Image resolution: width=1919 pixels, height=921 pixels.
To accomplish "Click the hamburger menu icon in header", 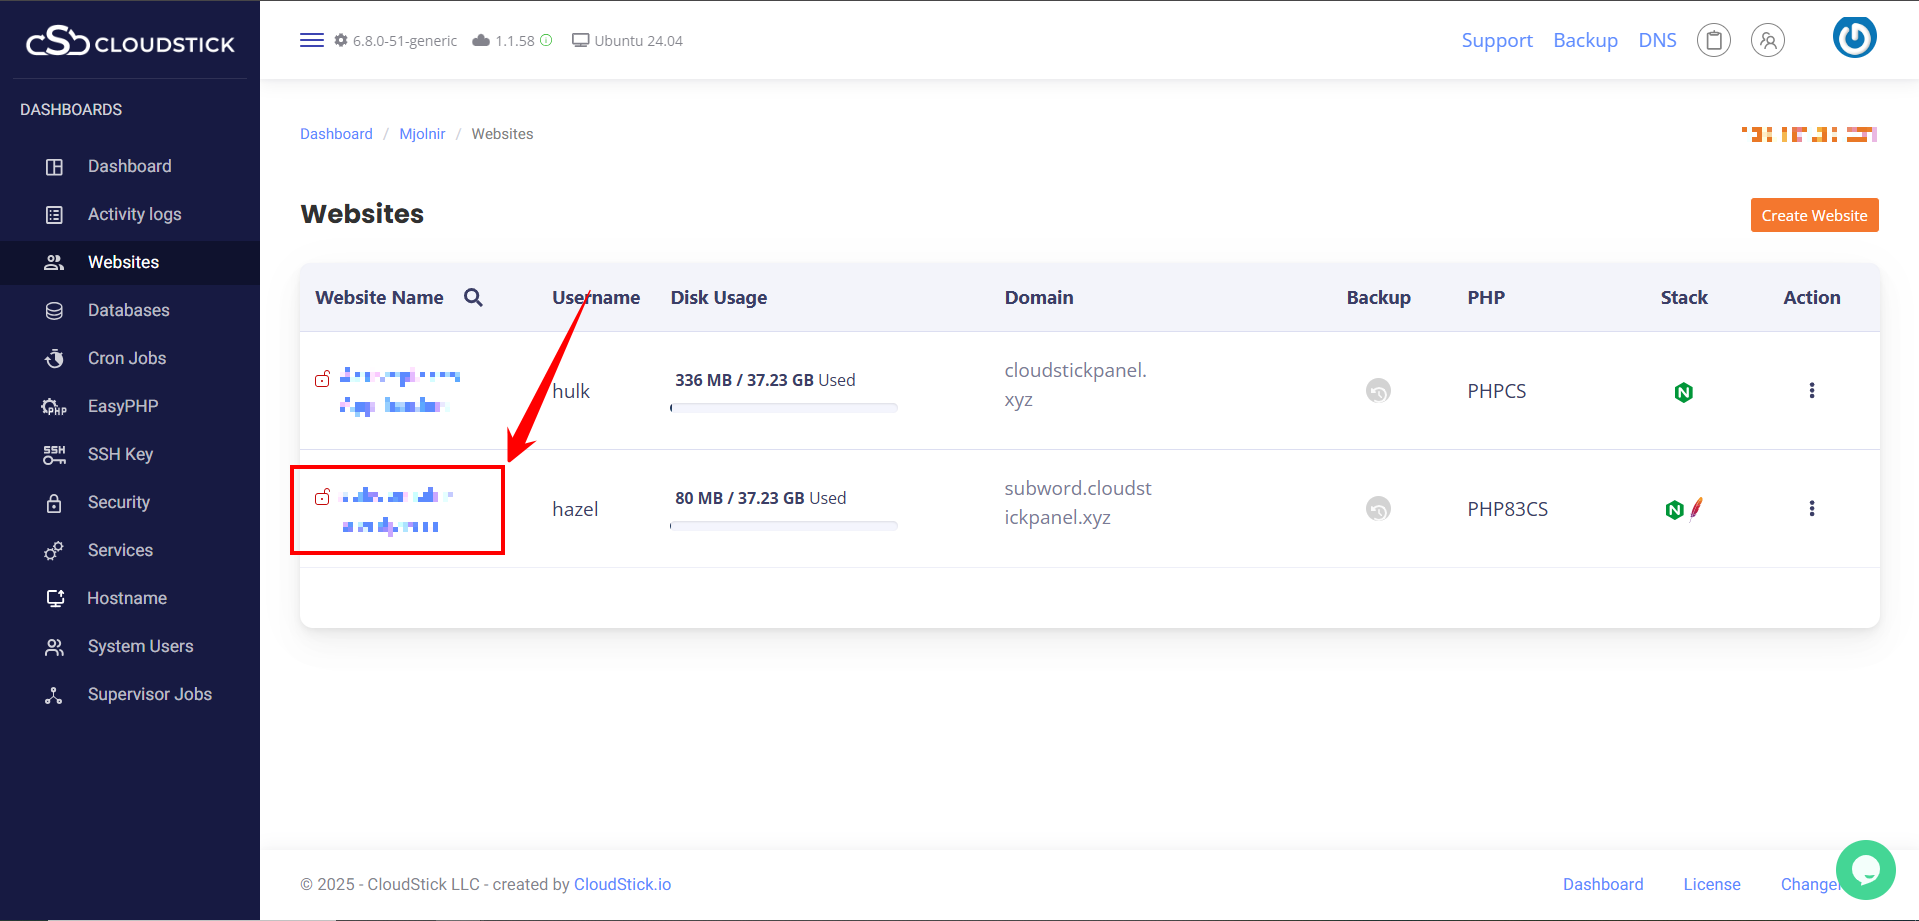I will coord(311,40).
